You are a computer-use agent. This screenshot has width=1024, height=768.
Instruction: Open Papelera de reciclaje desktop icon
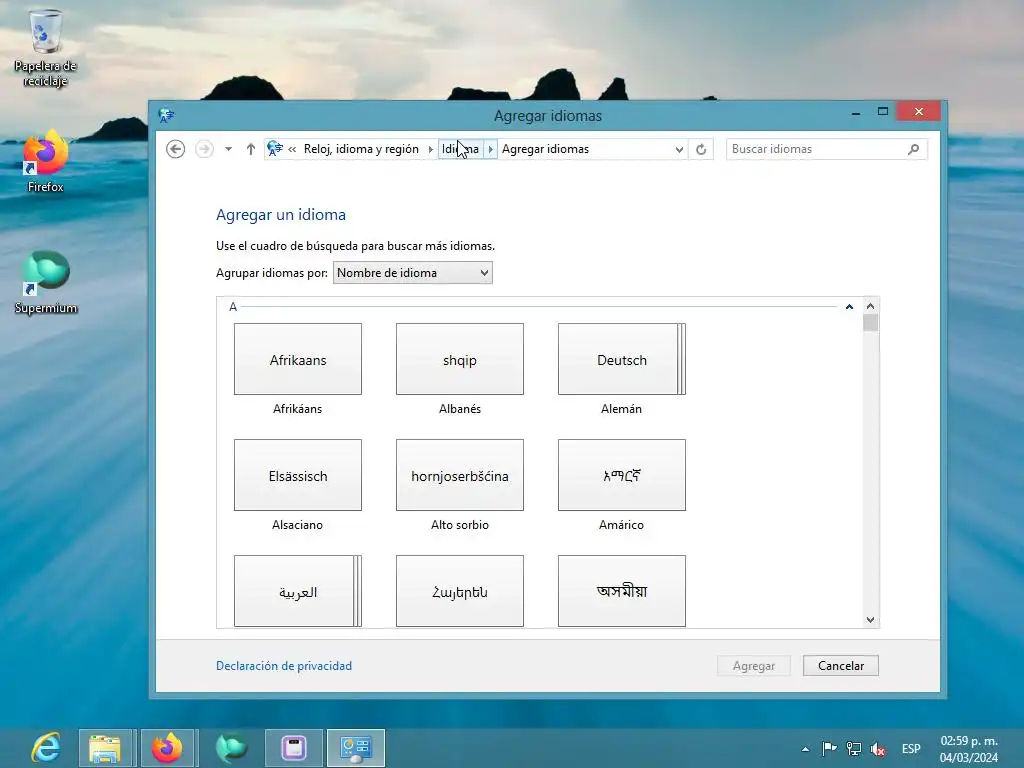pos(46,48)
